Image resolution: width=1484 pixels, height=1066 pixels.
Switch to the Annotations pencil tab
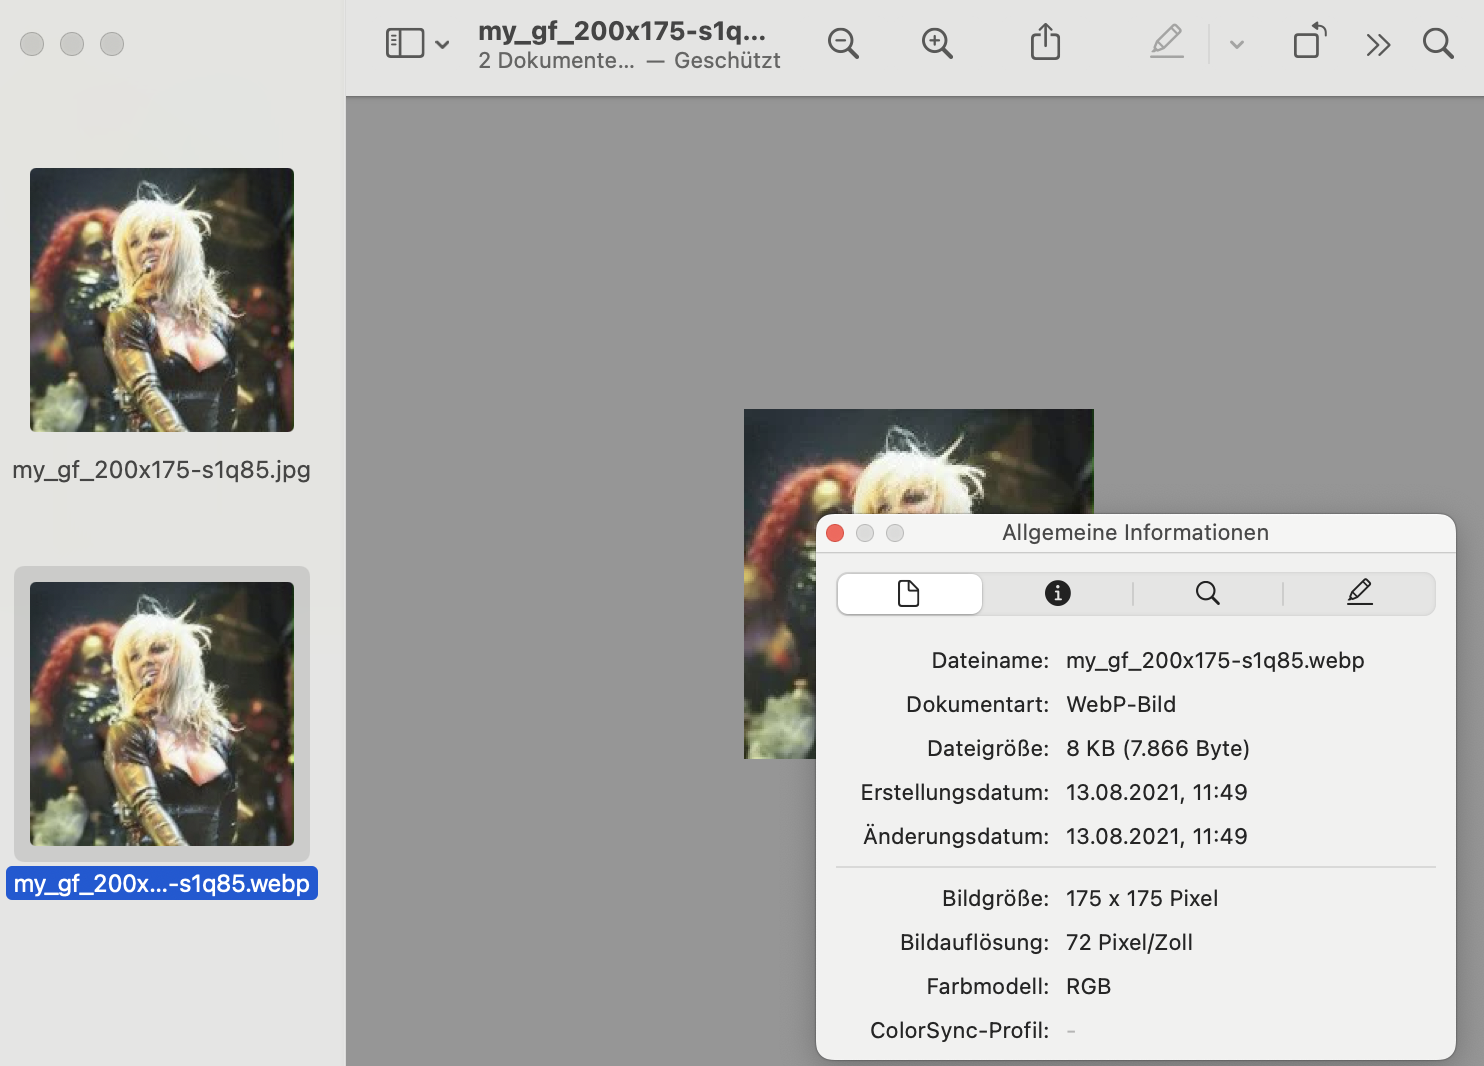click(1359, 593)
